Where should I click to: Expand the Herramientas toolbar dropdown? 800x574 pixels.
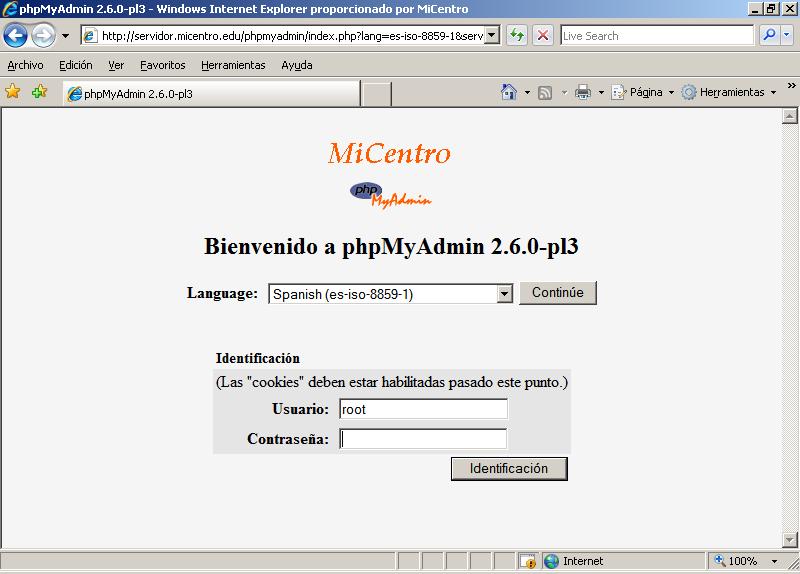pyautogui.click(x=729, y=92)
